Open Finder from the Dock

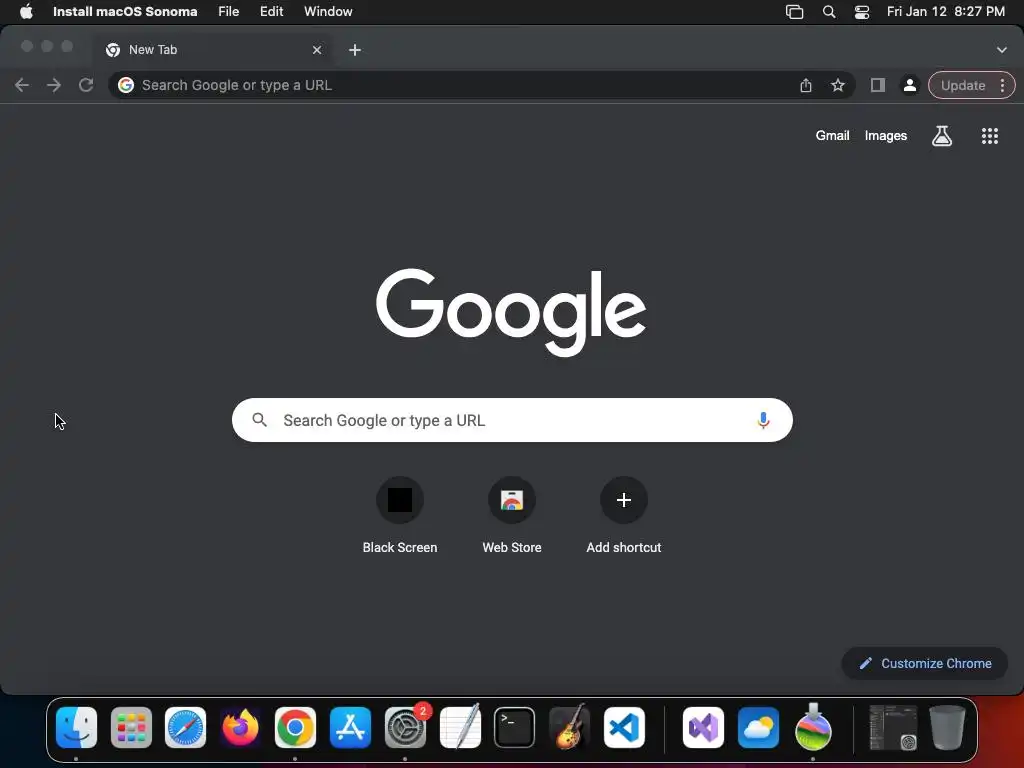(x=76, y=727)
